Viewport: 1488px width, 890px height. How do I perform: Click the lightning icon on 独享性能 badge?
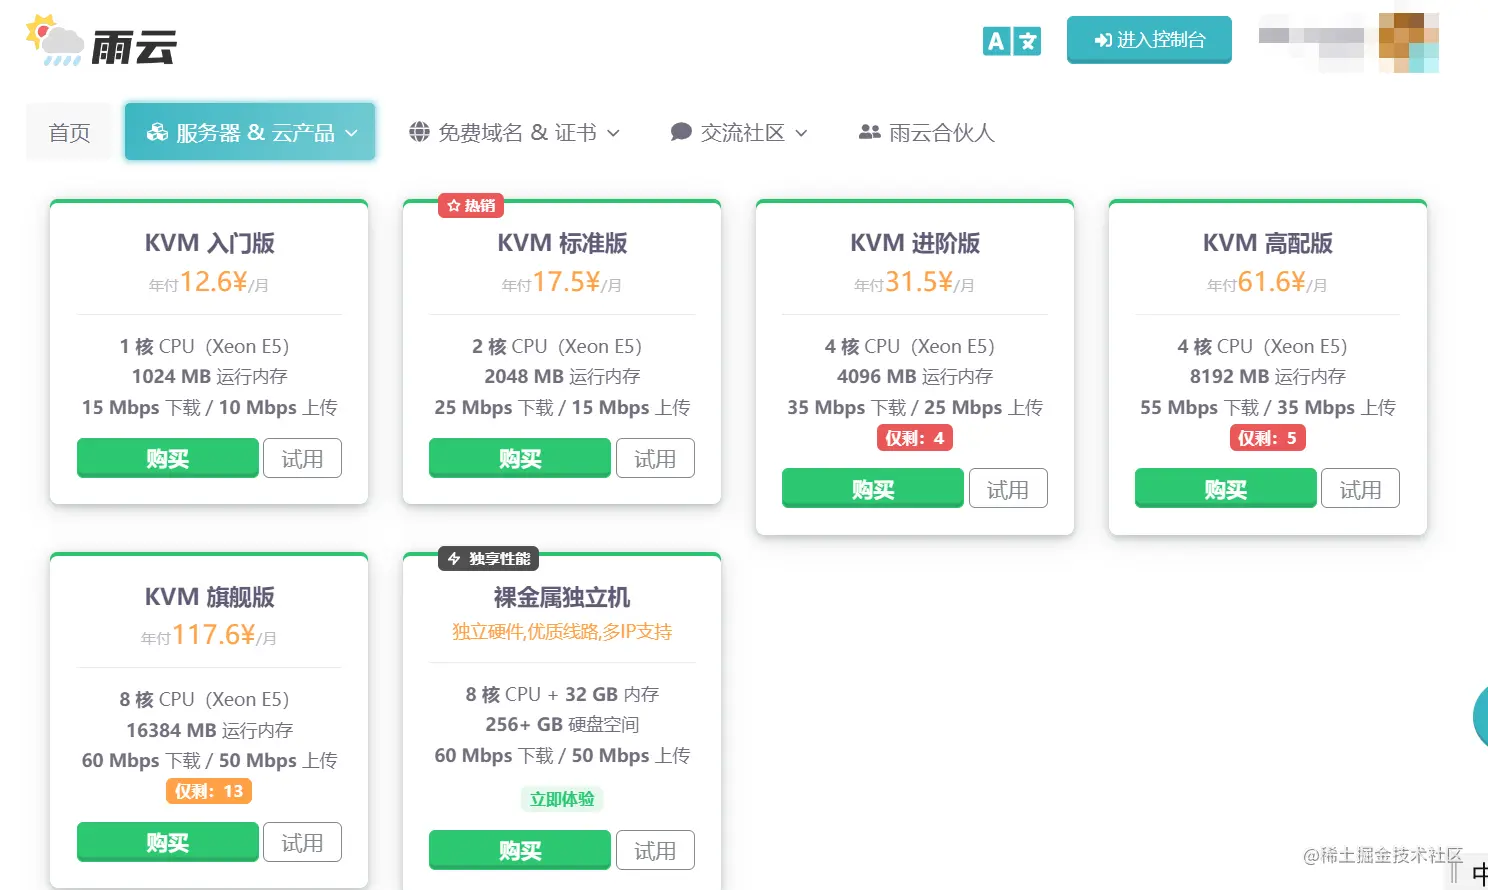pyautogui.click(x=454, y=558)
